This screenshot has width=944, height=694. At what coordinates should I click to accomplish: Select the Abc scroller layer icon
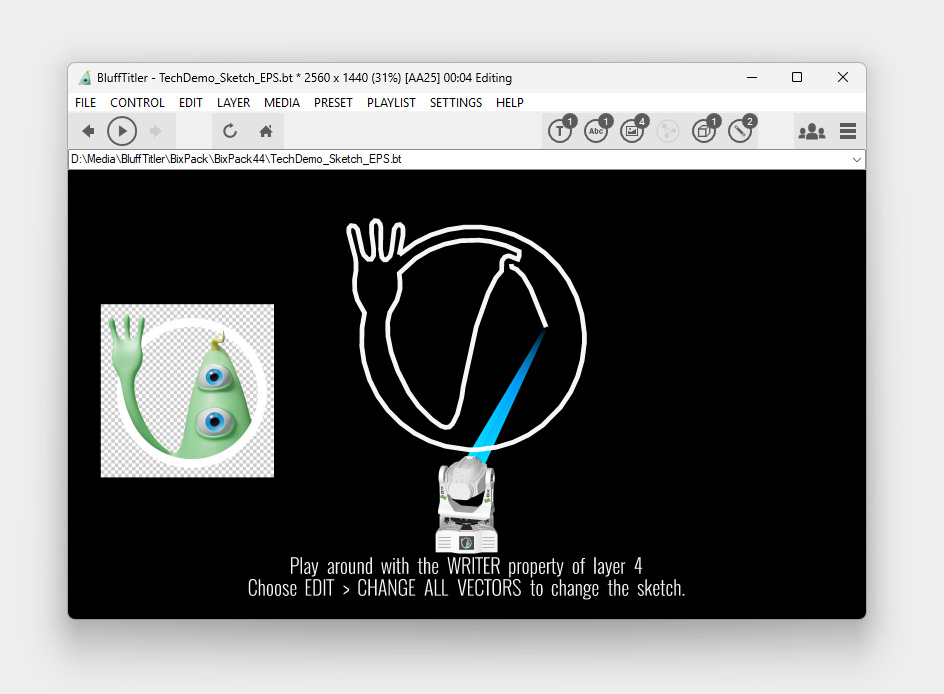coord(596,131)
